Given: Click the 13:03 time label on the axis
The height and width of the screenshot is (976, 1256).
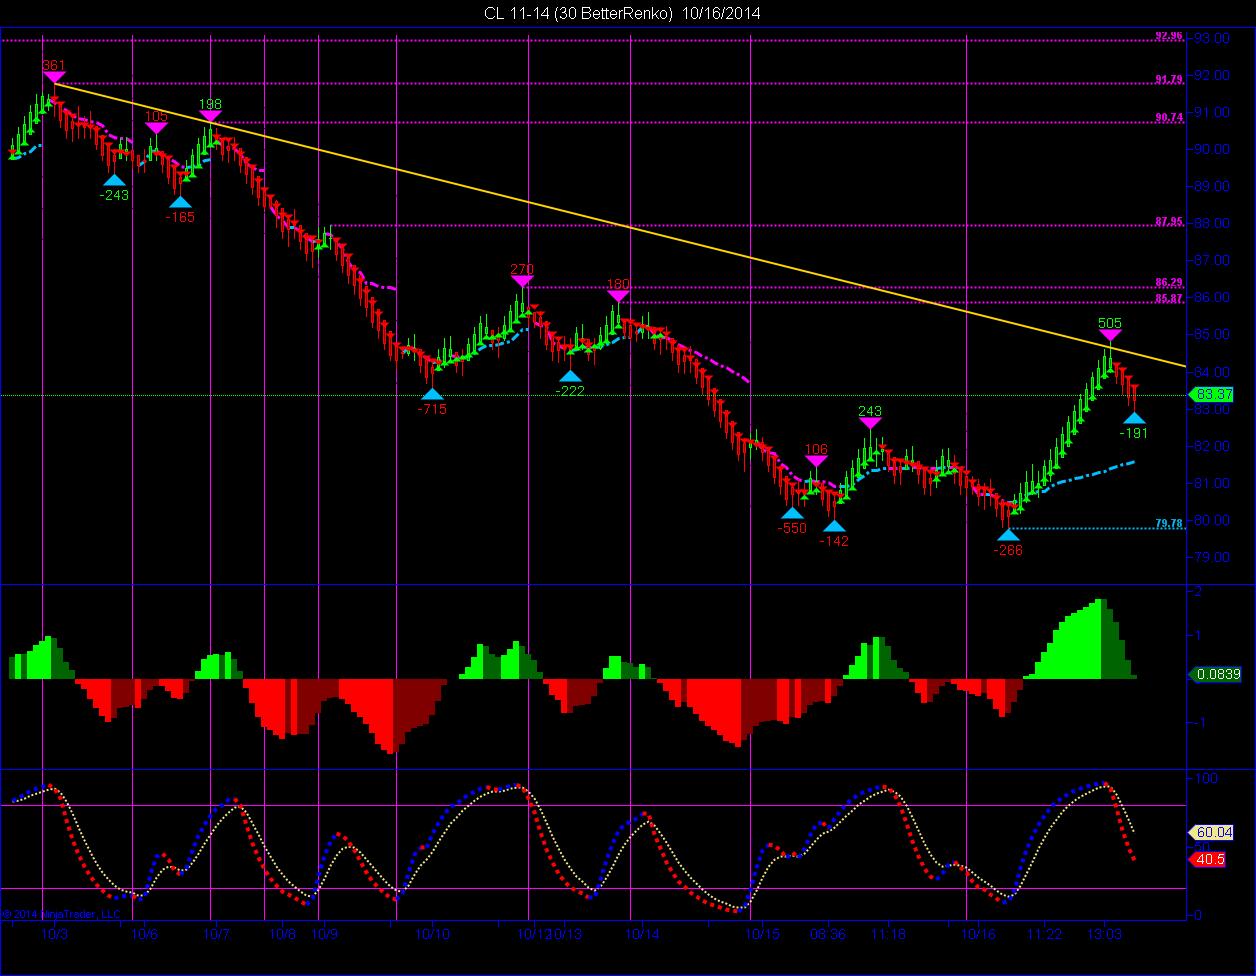Looking at the screenshot, I should (1104, 933).
